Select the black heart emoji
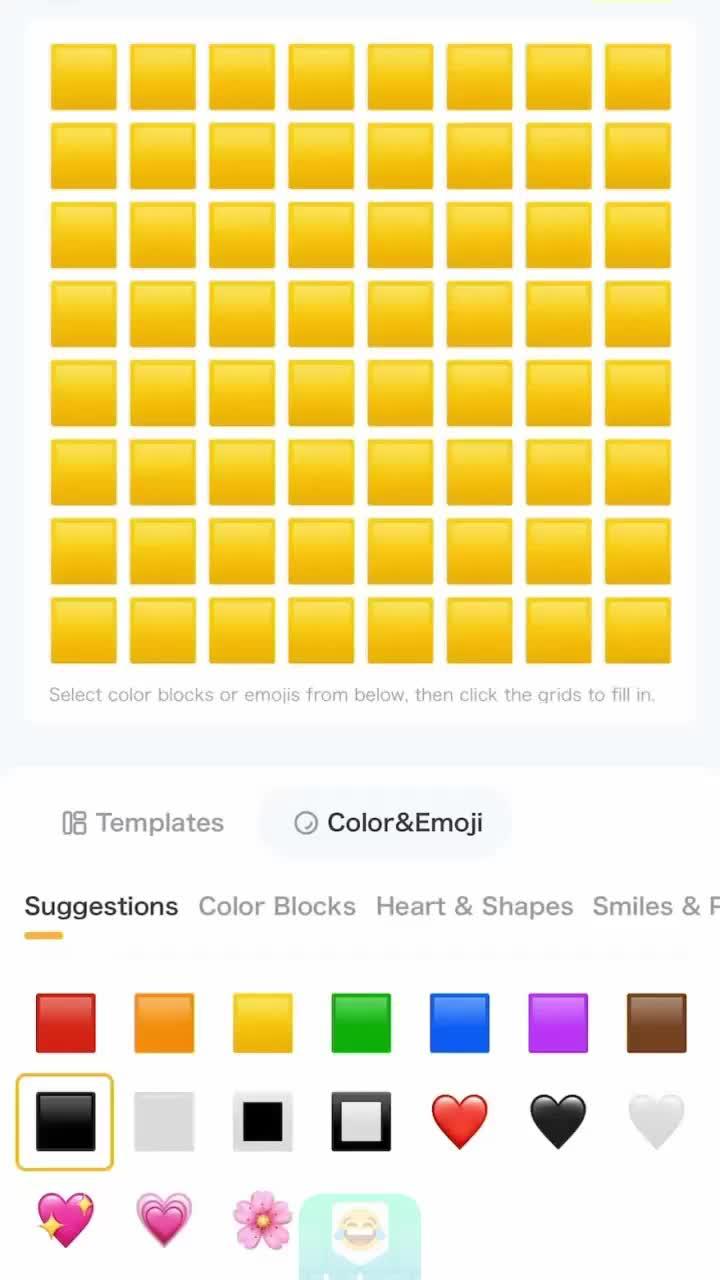The image size is (720, 1280). click(557, 1121)
